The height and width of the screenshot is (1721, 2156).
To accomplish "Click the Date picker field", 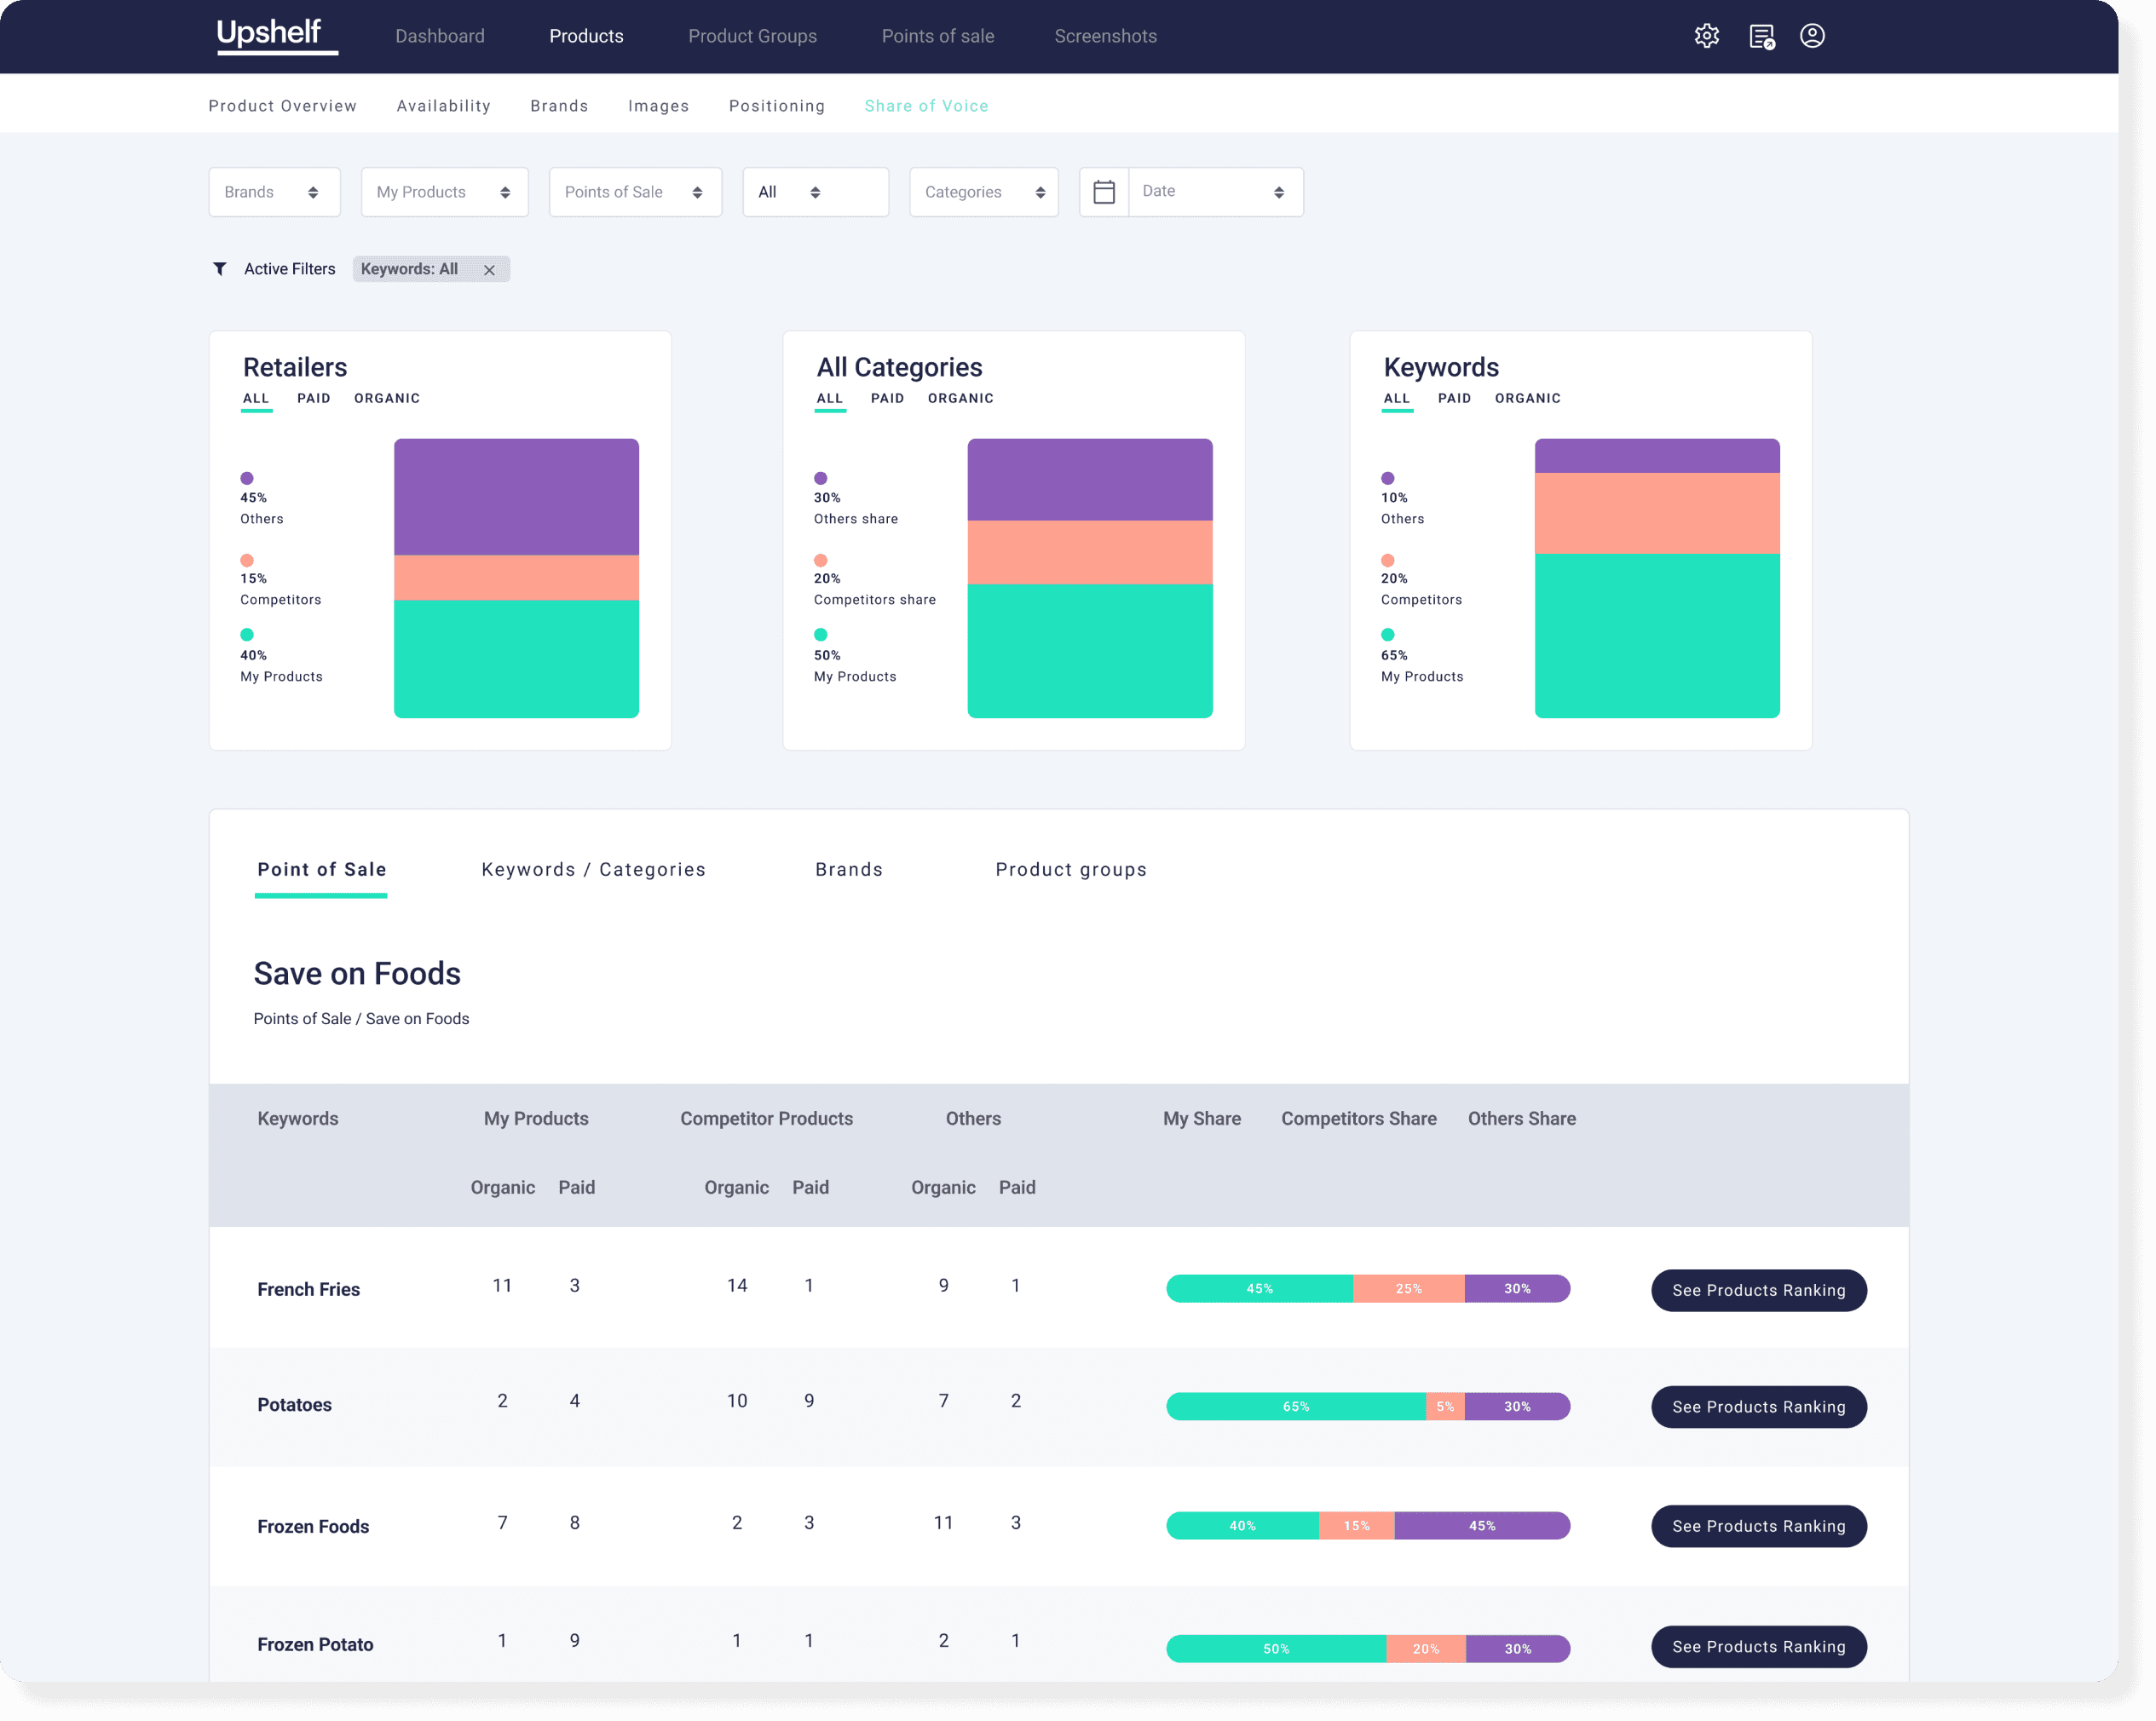I will [x=1214, y=192].
